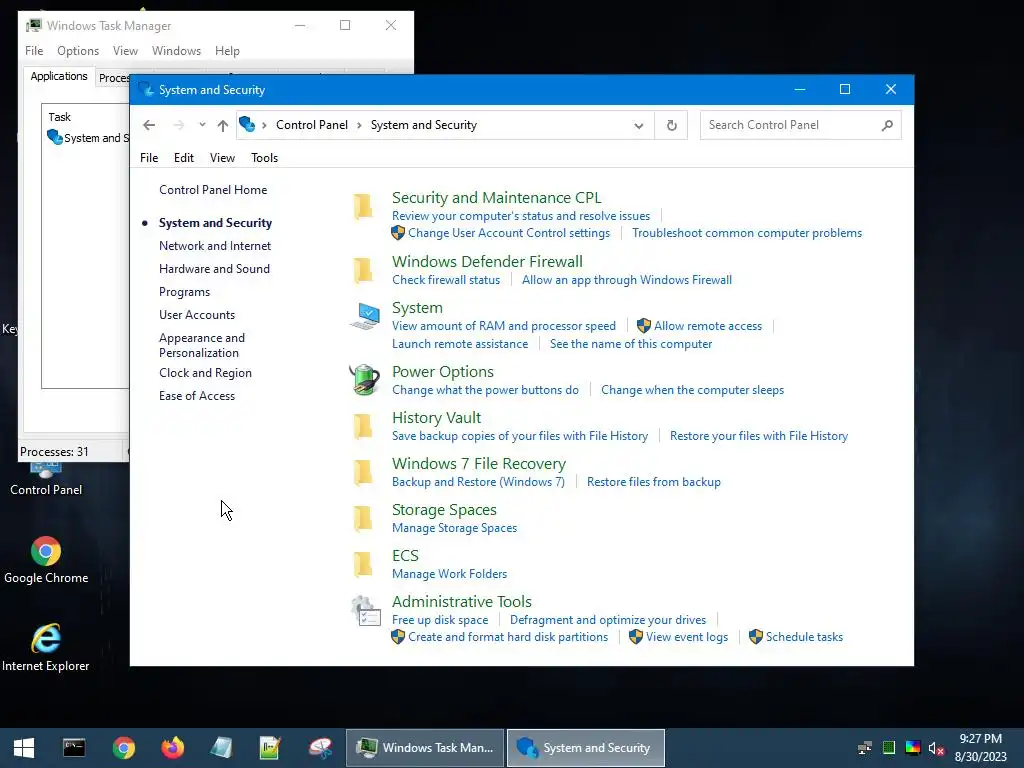Click Manage Work Folders link
The image size is (1024, 768).
coord(449,574)
